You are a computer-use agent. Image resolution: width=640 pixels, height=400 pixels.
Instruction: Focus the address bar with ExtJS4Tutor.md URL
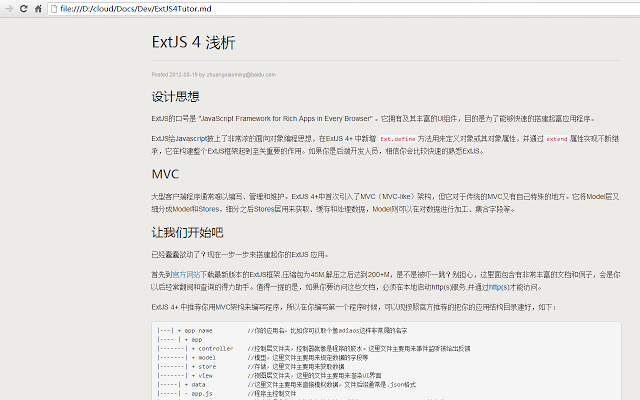[x=343, y=9]
